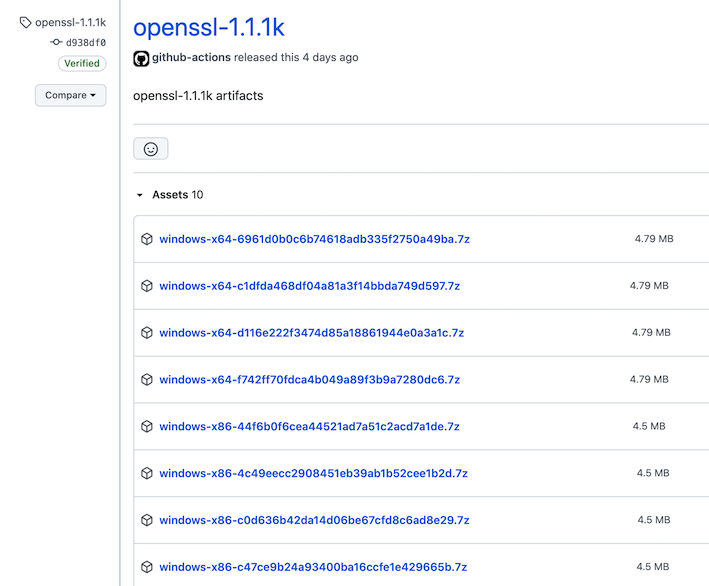The width and height of the screenshot is (709, 586).
Task: Open commit d938df0
Action: pyautogui.click(x=85, y=43)
